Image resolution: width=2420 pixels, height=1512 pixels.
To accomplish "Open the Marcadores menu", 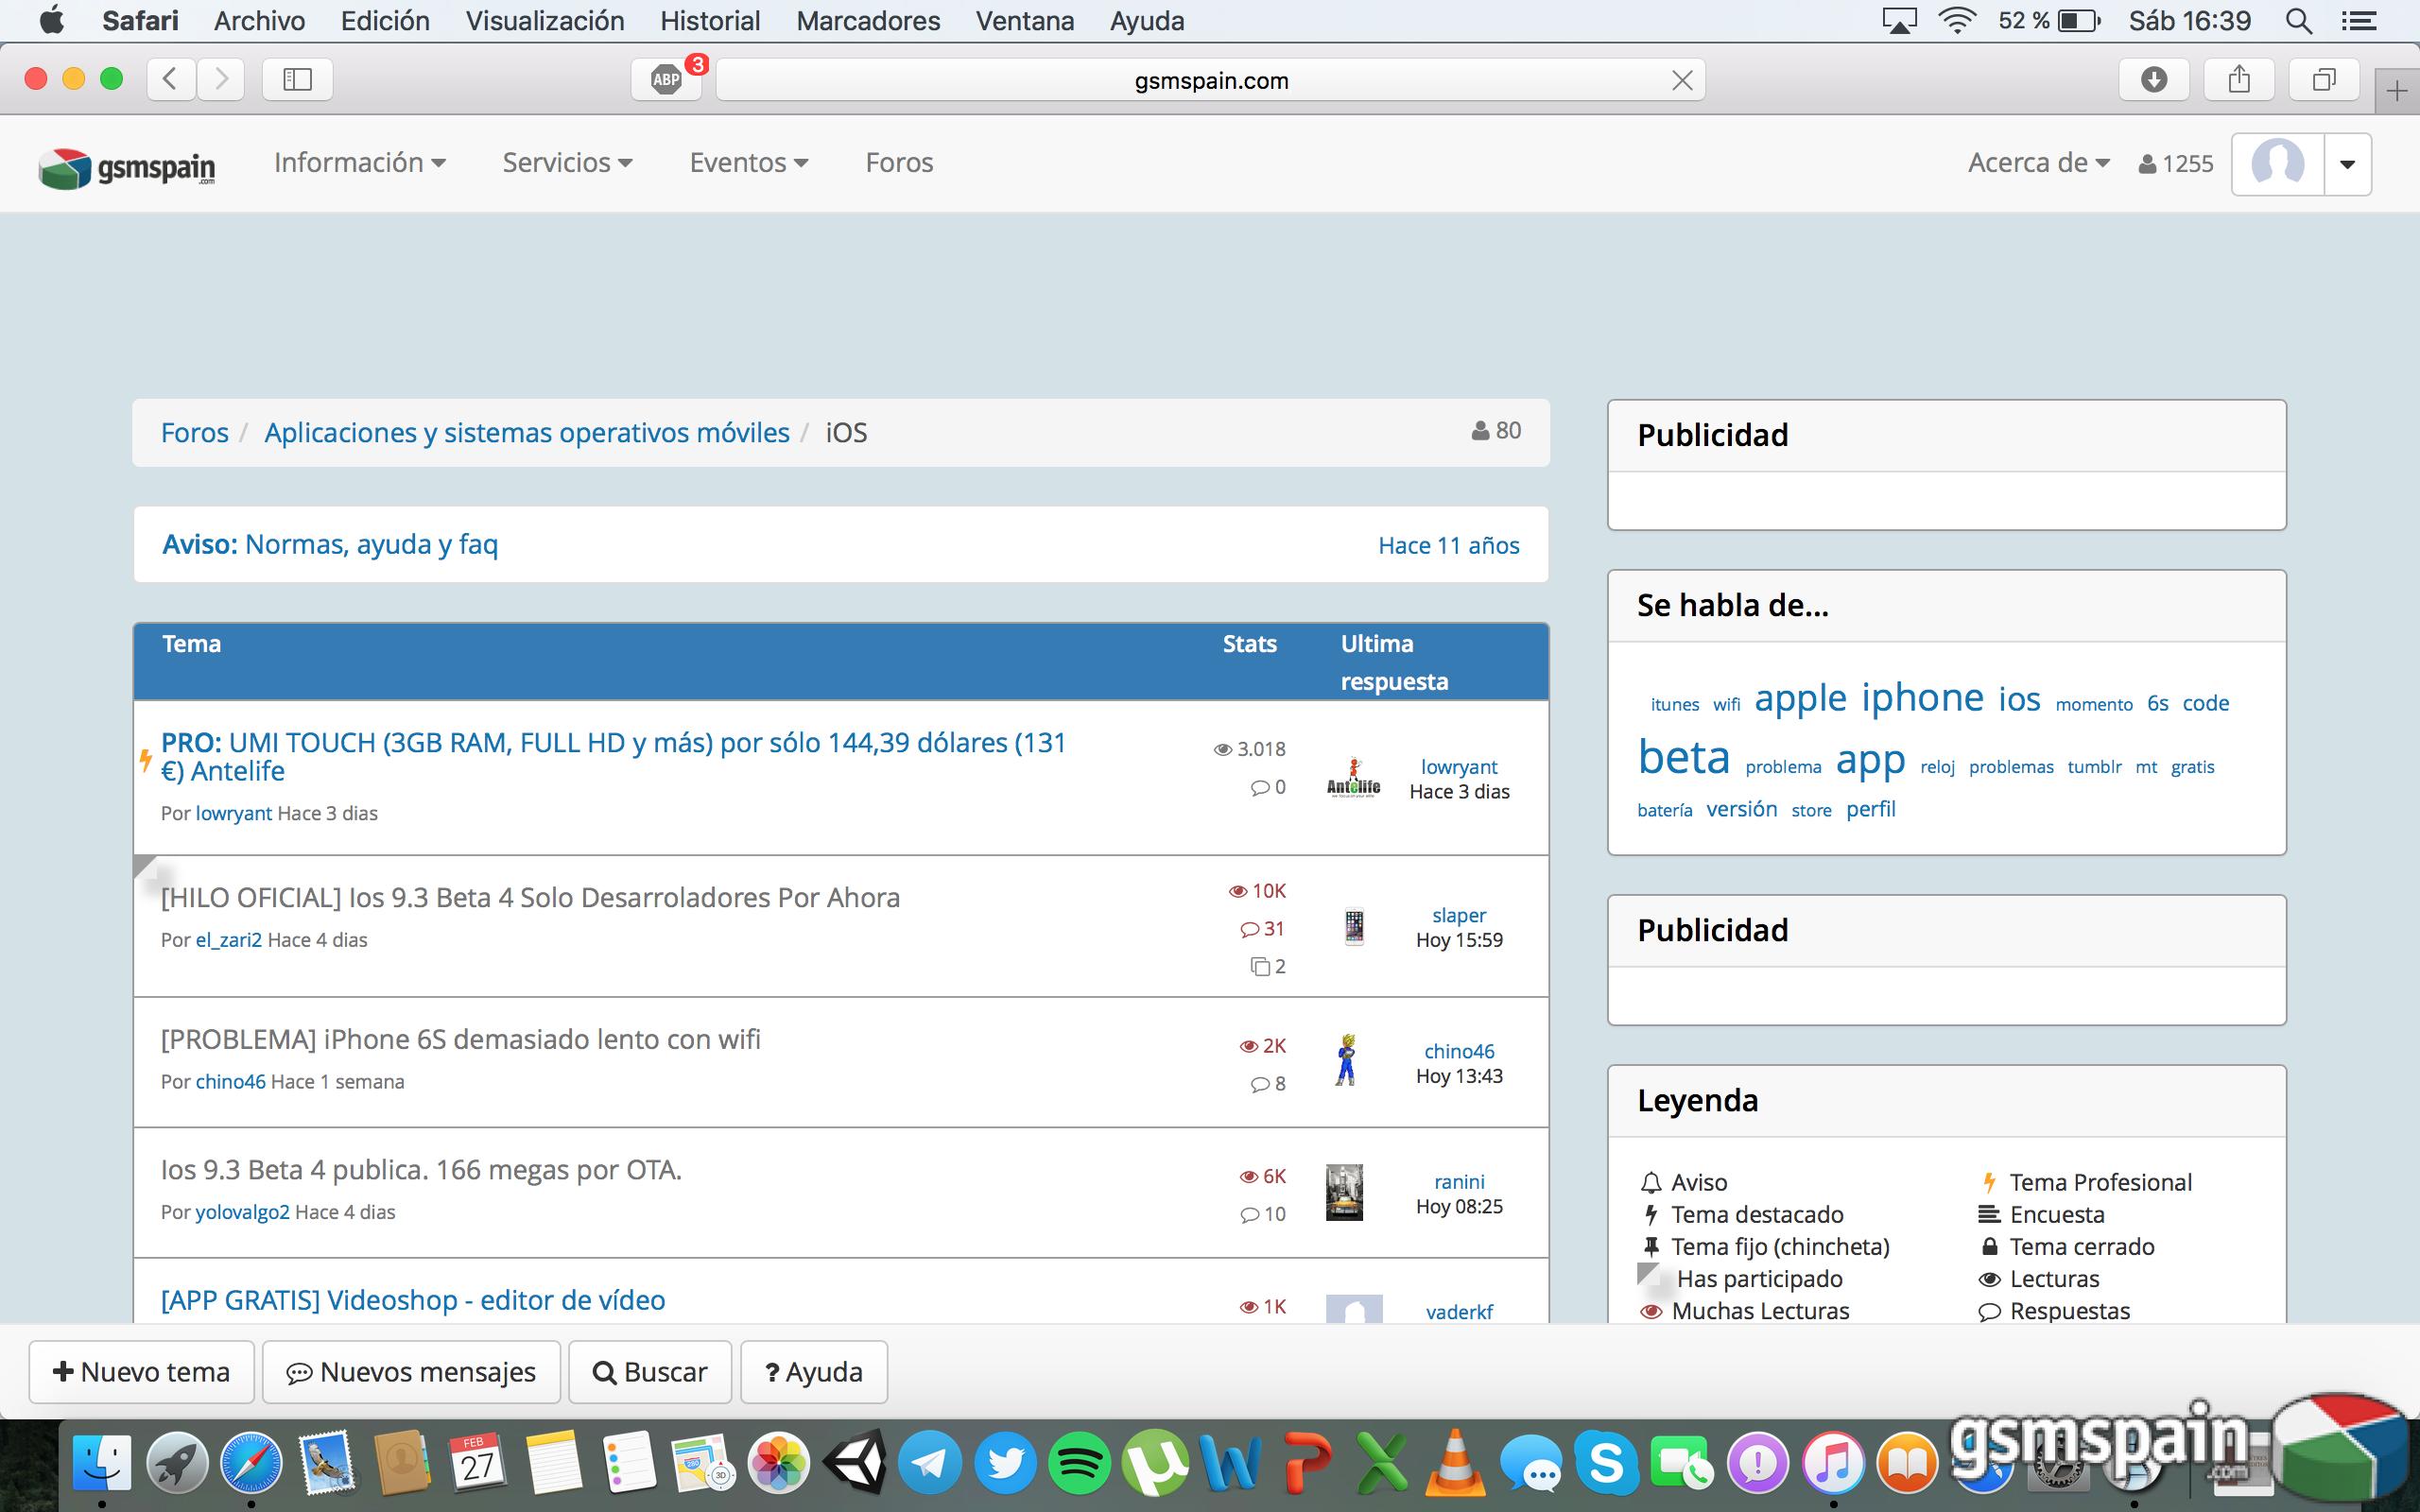I will click(x=868, y=21).
